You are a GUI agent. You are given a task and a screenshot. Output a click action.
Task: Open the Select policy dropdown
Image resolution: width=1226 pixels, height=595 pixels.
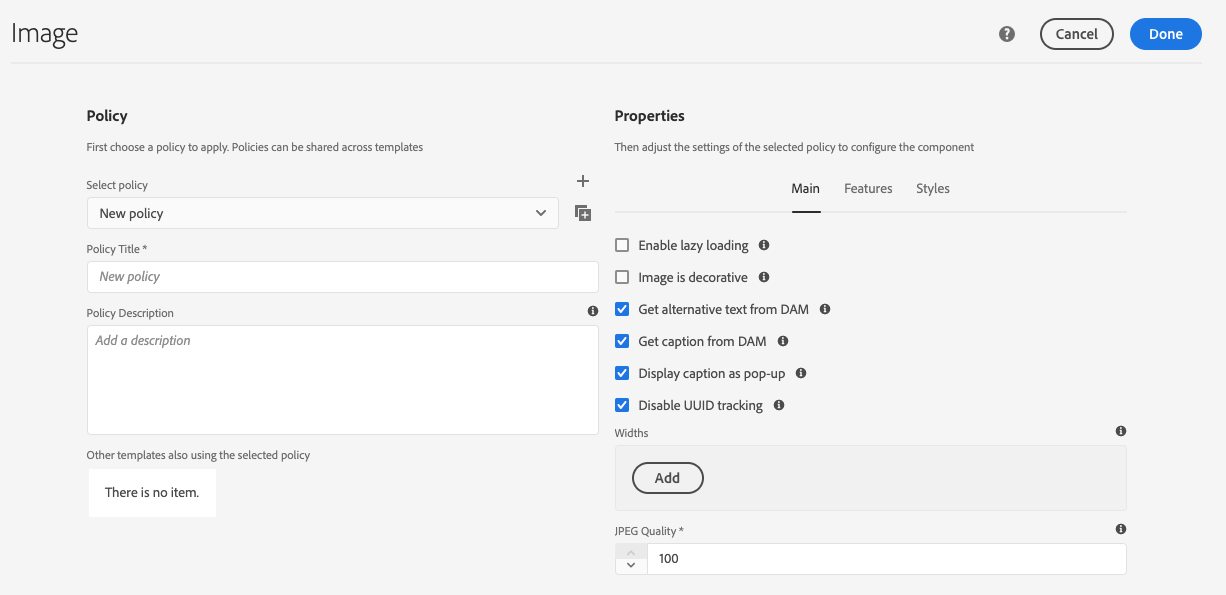pos(322,213)
